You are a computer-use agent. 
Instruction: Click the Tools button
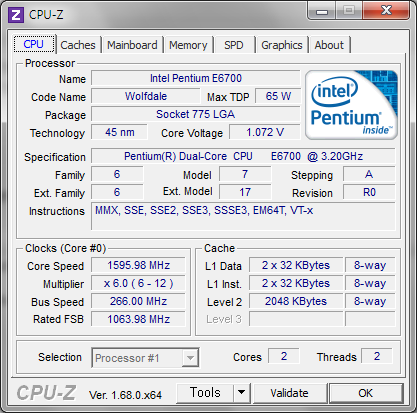[205, 393]
